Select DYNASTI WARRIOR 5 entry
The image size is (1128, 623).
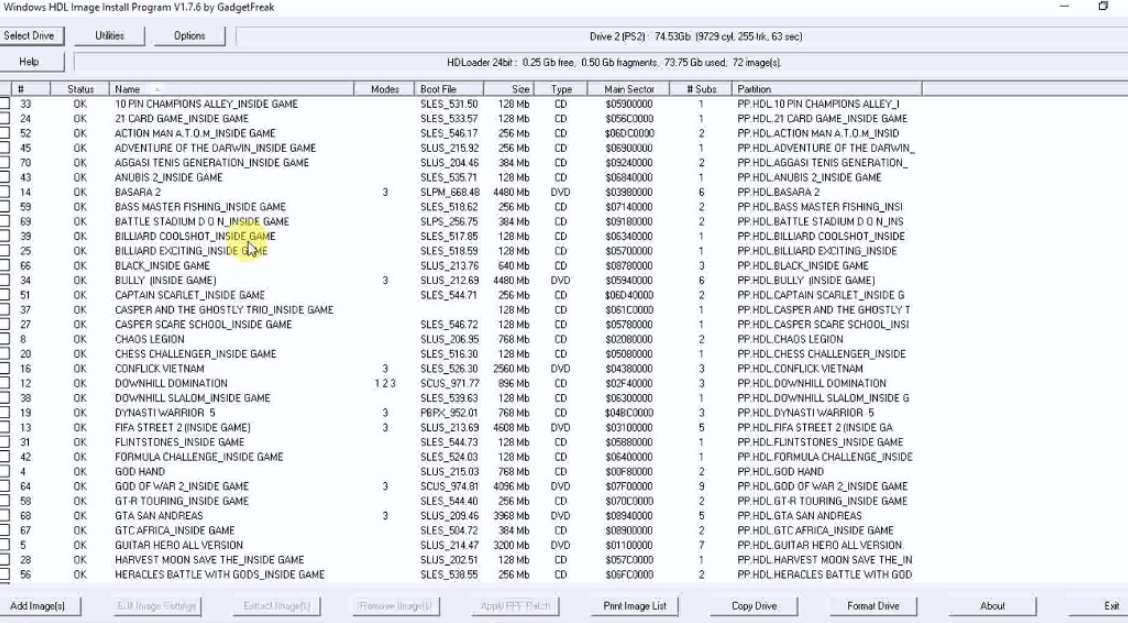click(x=165, y=412)
